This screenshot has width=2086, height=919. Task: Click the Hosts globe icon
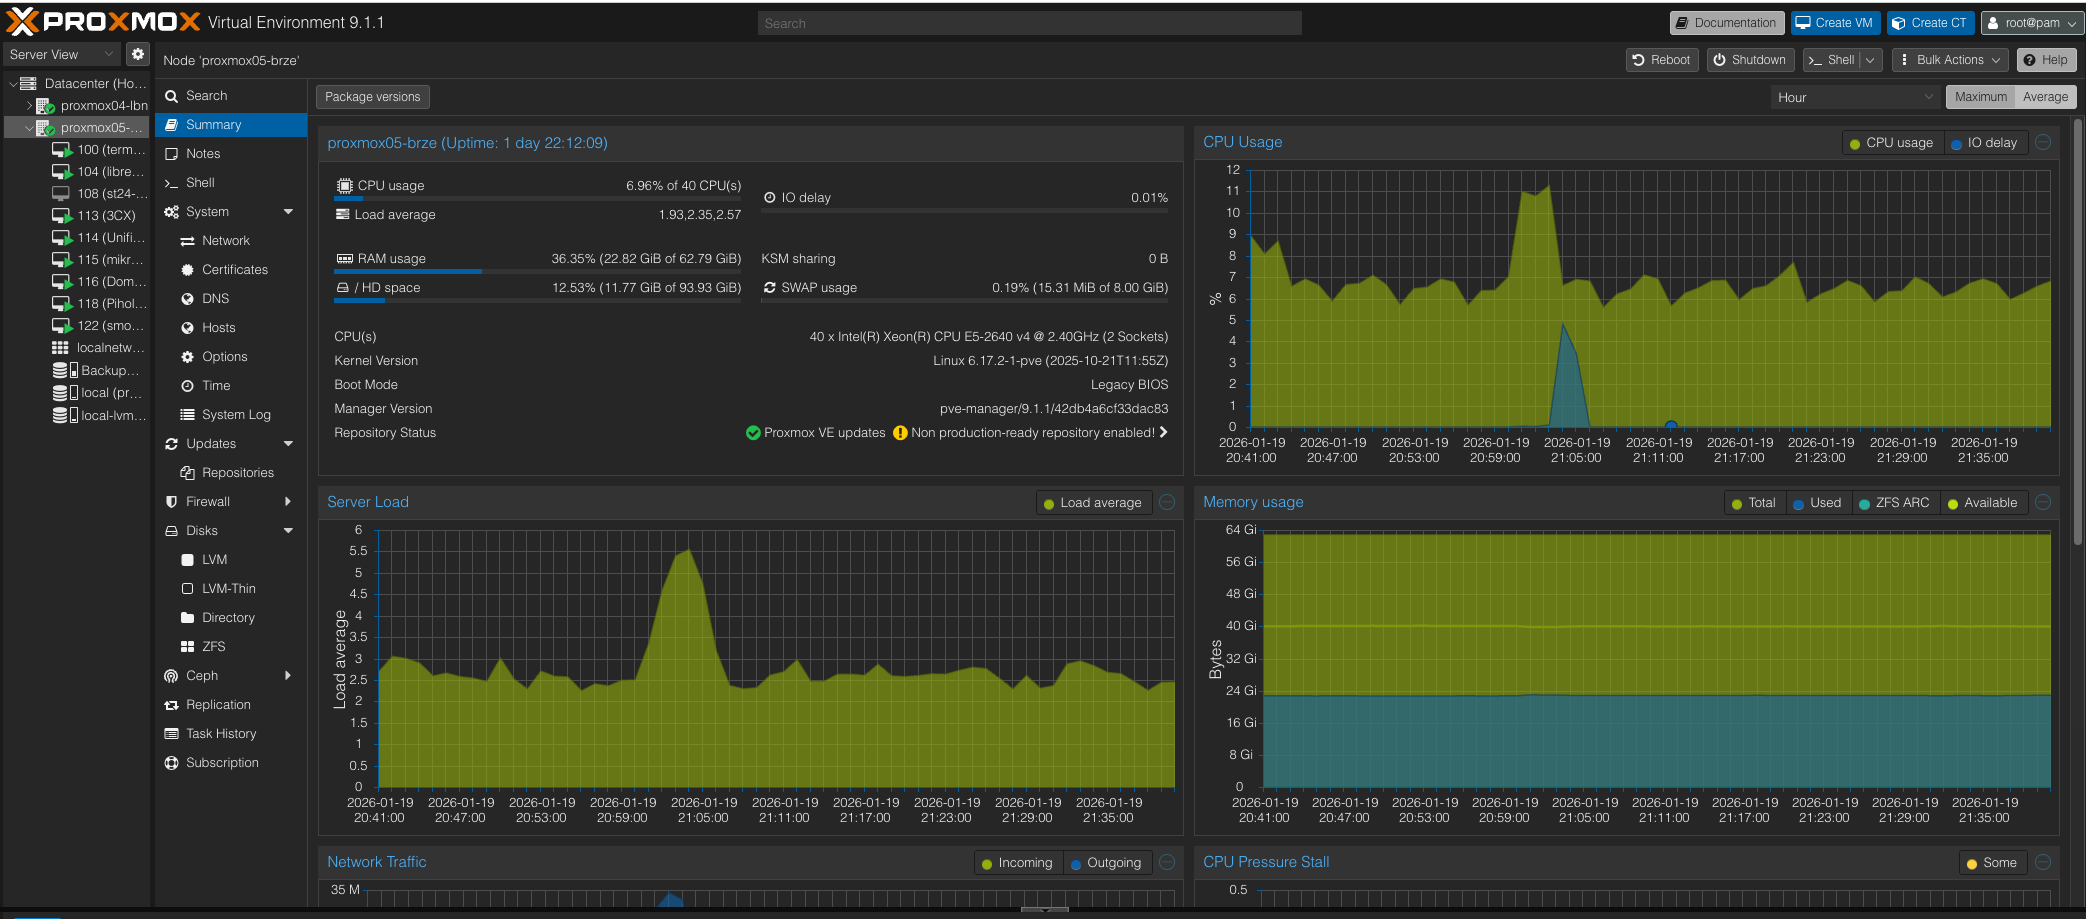(187, 328)
